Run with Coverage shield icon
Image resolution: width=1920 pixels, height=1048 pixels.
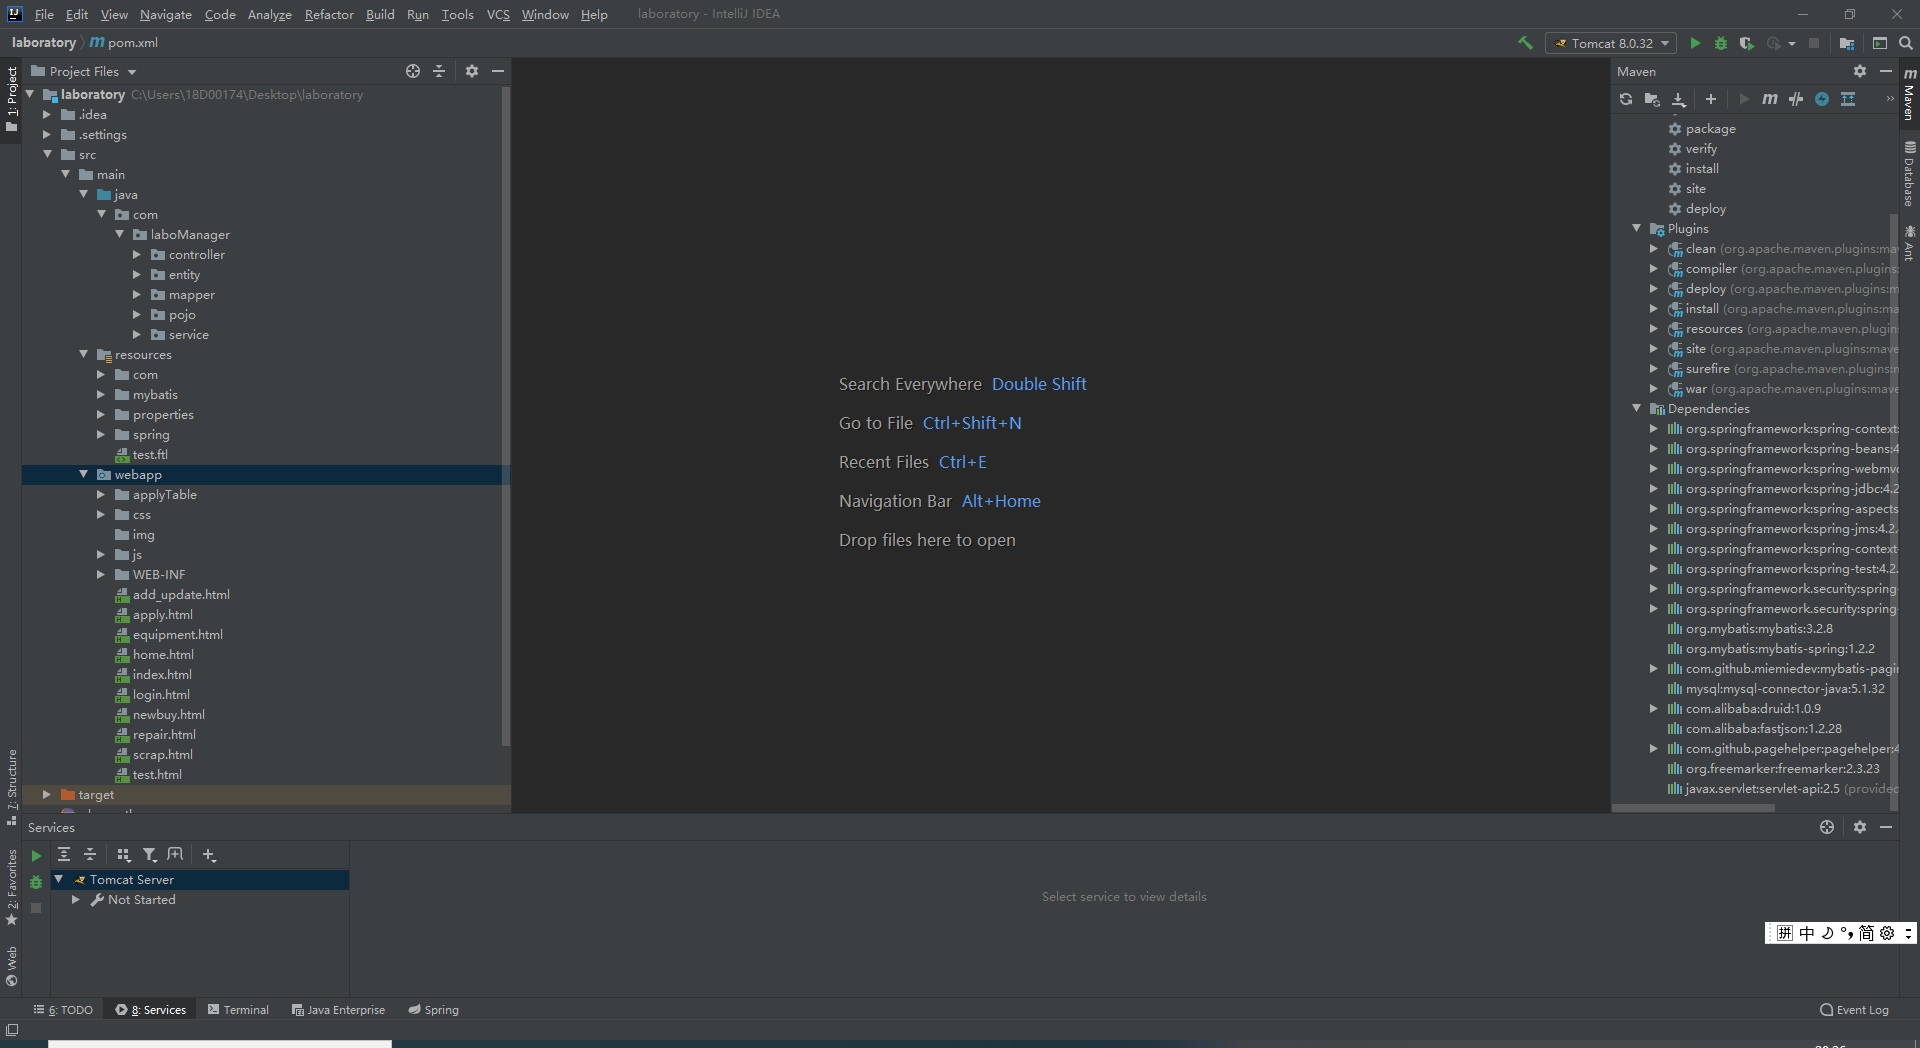pos(1746,43)
